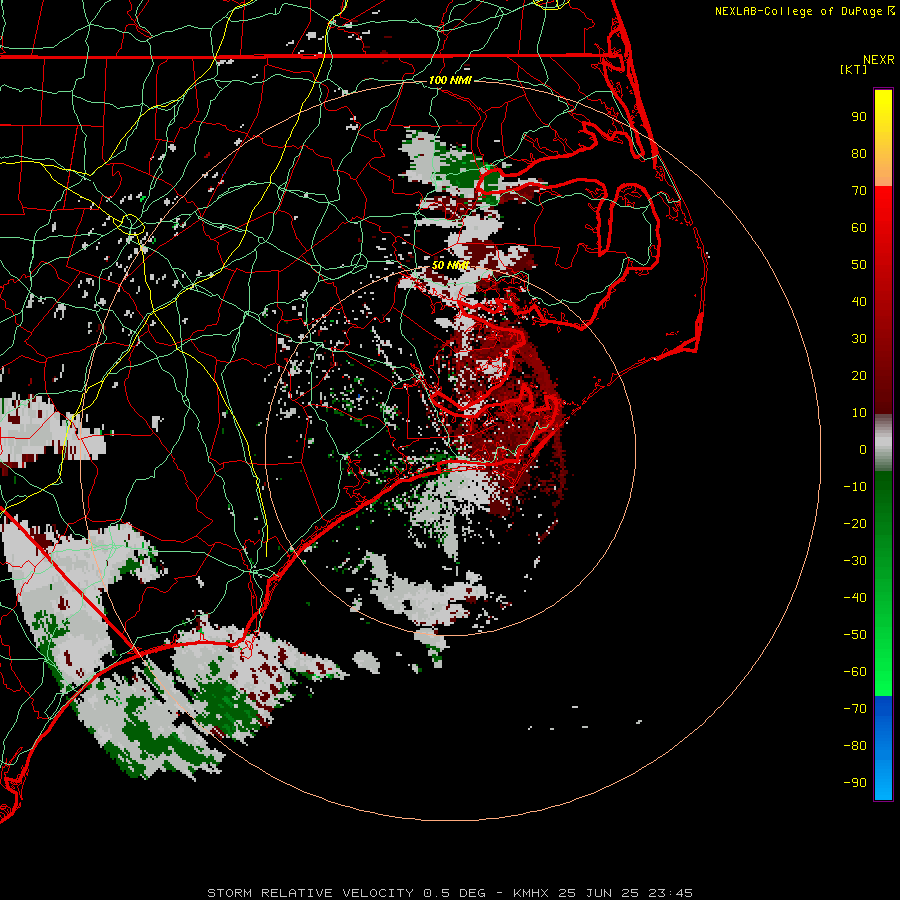Select the 60 knot scale label

[859, 227]
